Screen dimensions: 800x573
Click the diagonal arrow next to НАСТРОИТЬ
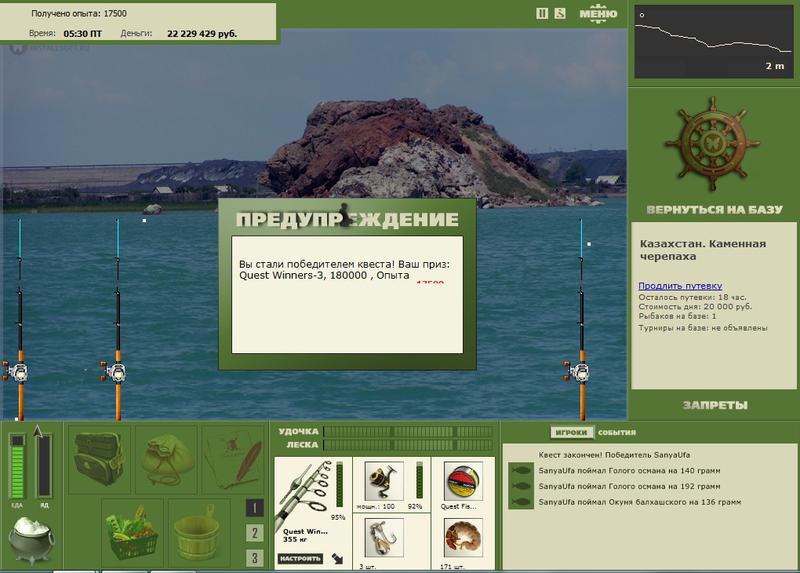click(337, 558)
